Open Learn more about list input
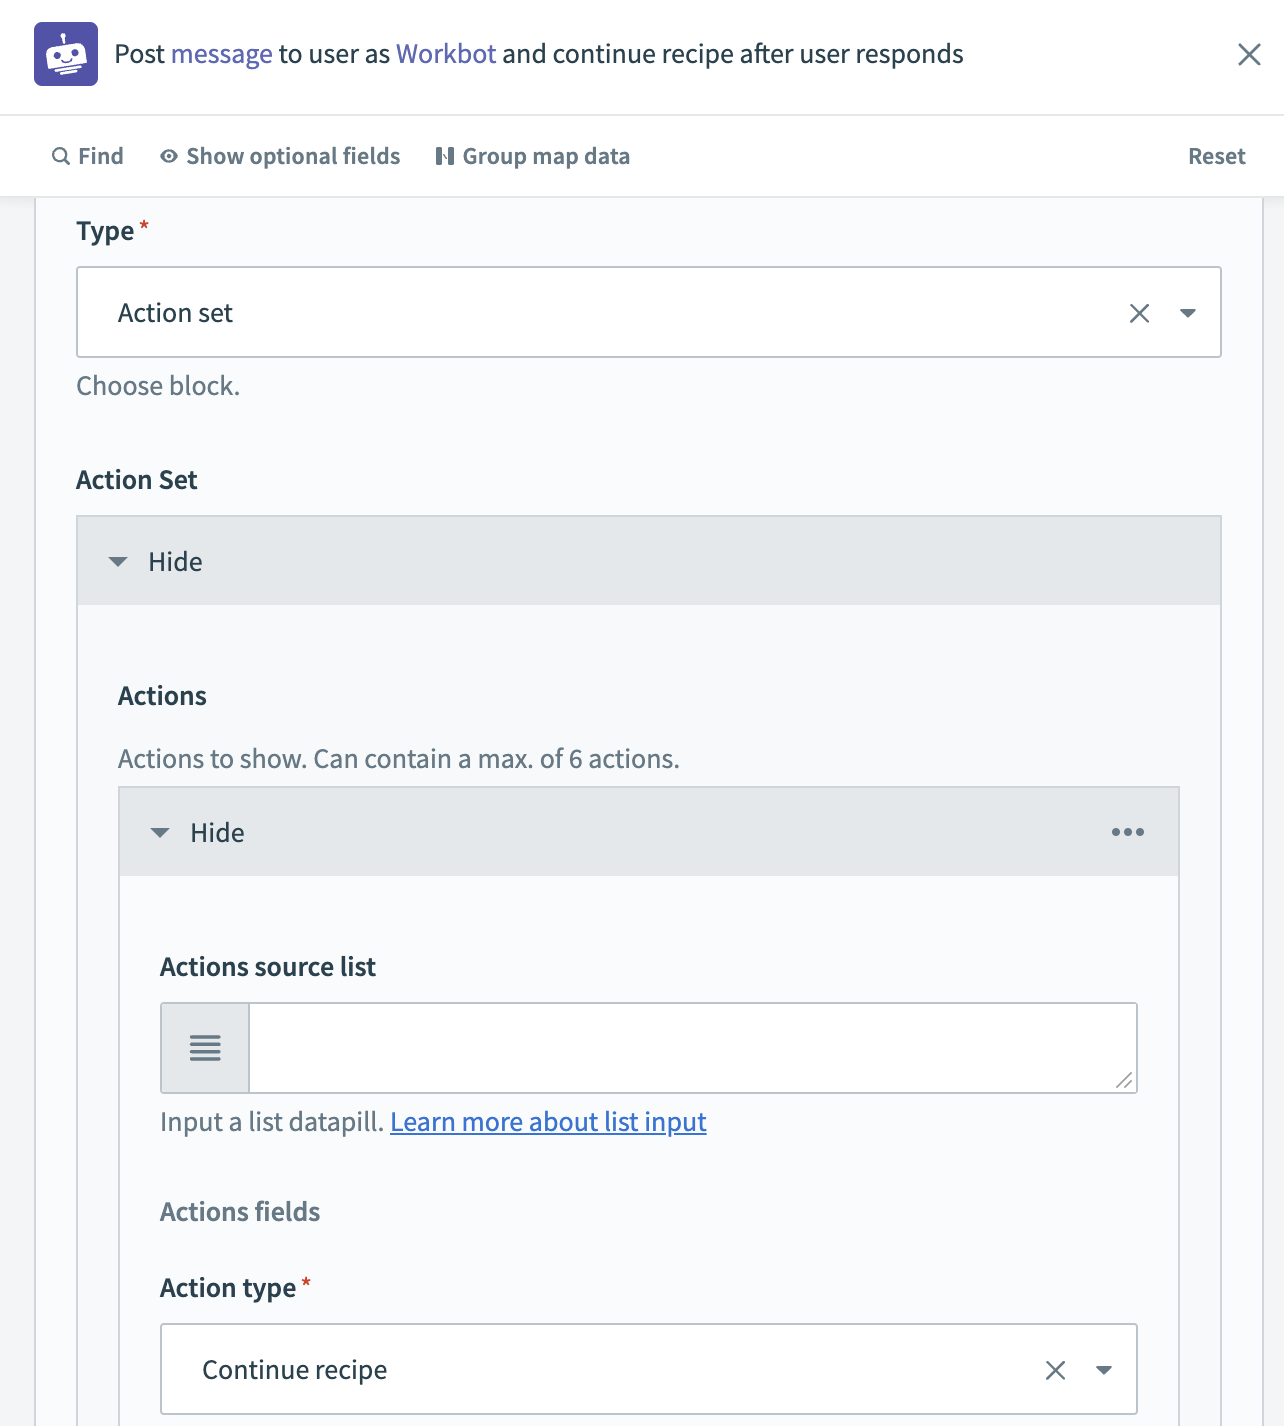 (x=548, y=1122)
